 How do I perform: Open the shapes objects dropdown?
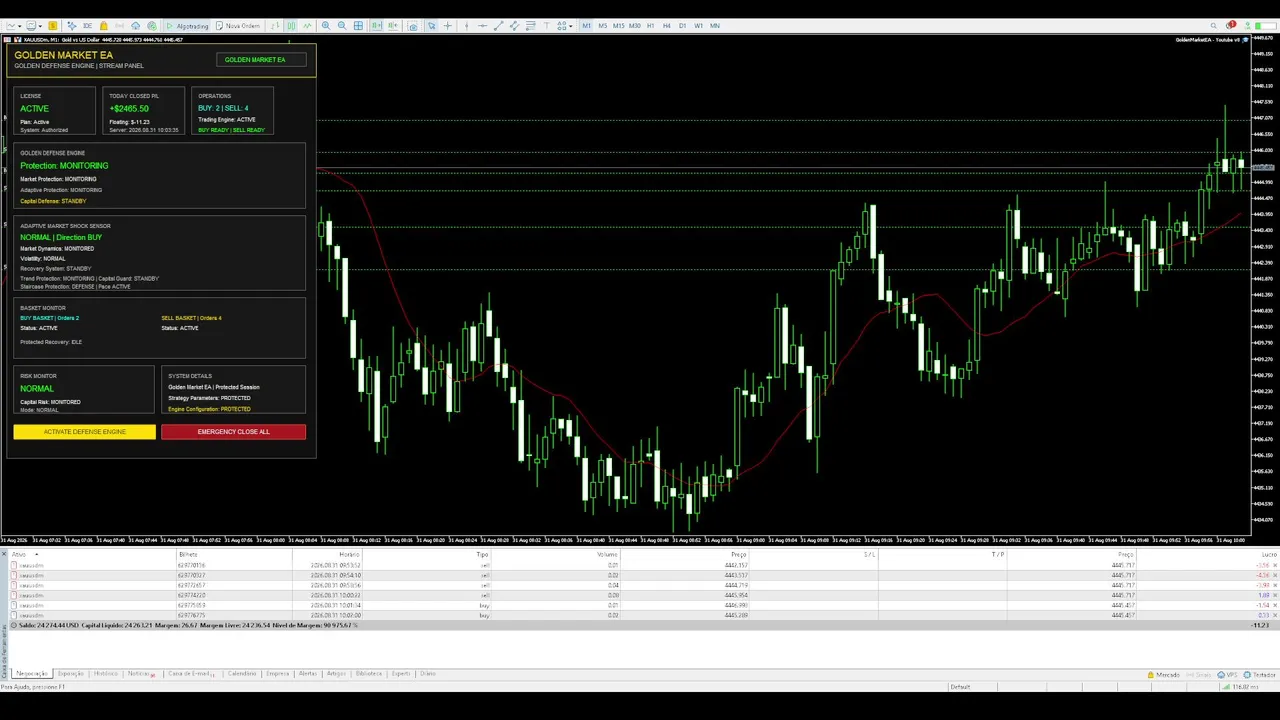click(x=571, y=26)
